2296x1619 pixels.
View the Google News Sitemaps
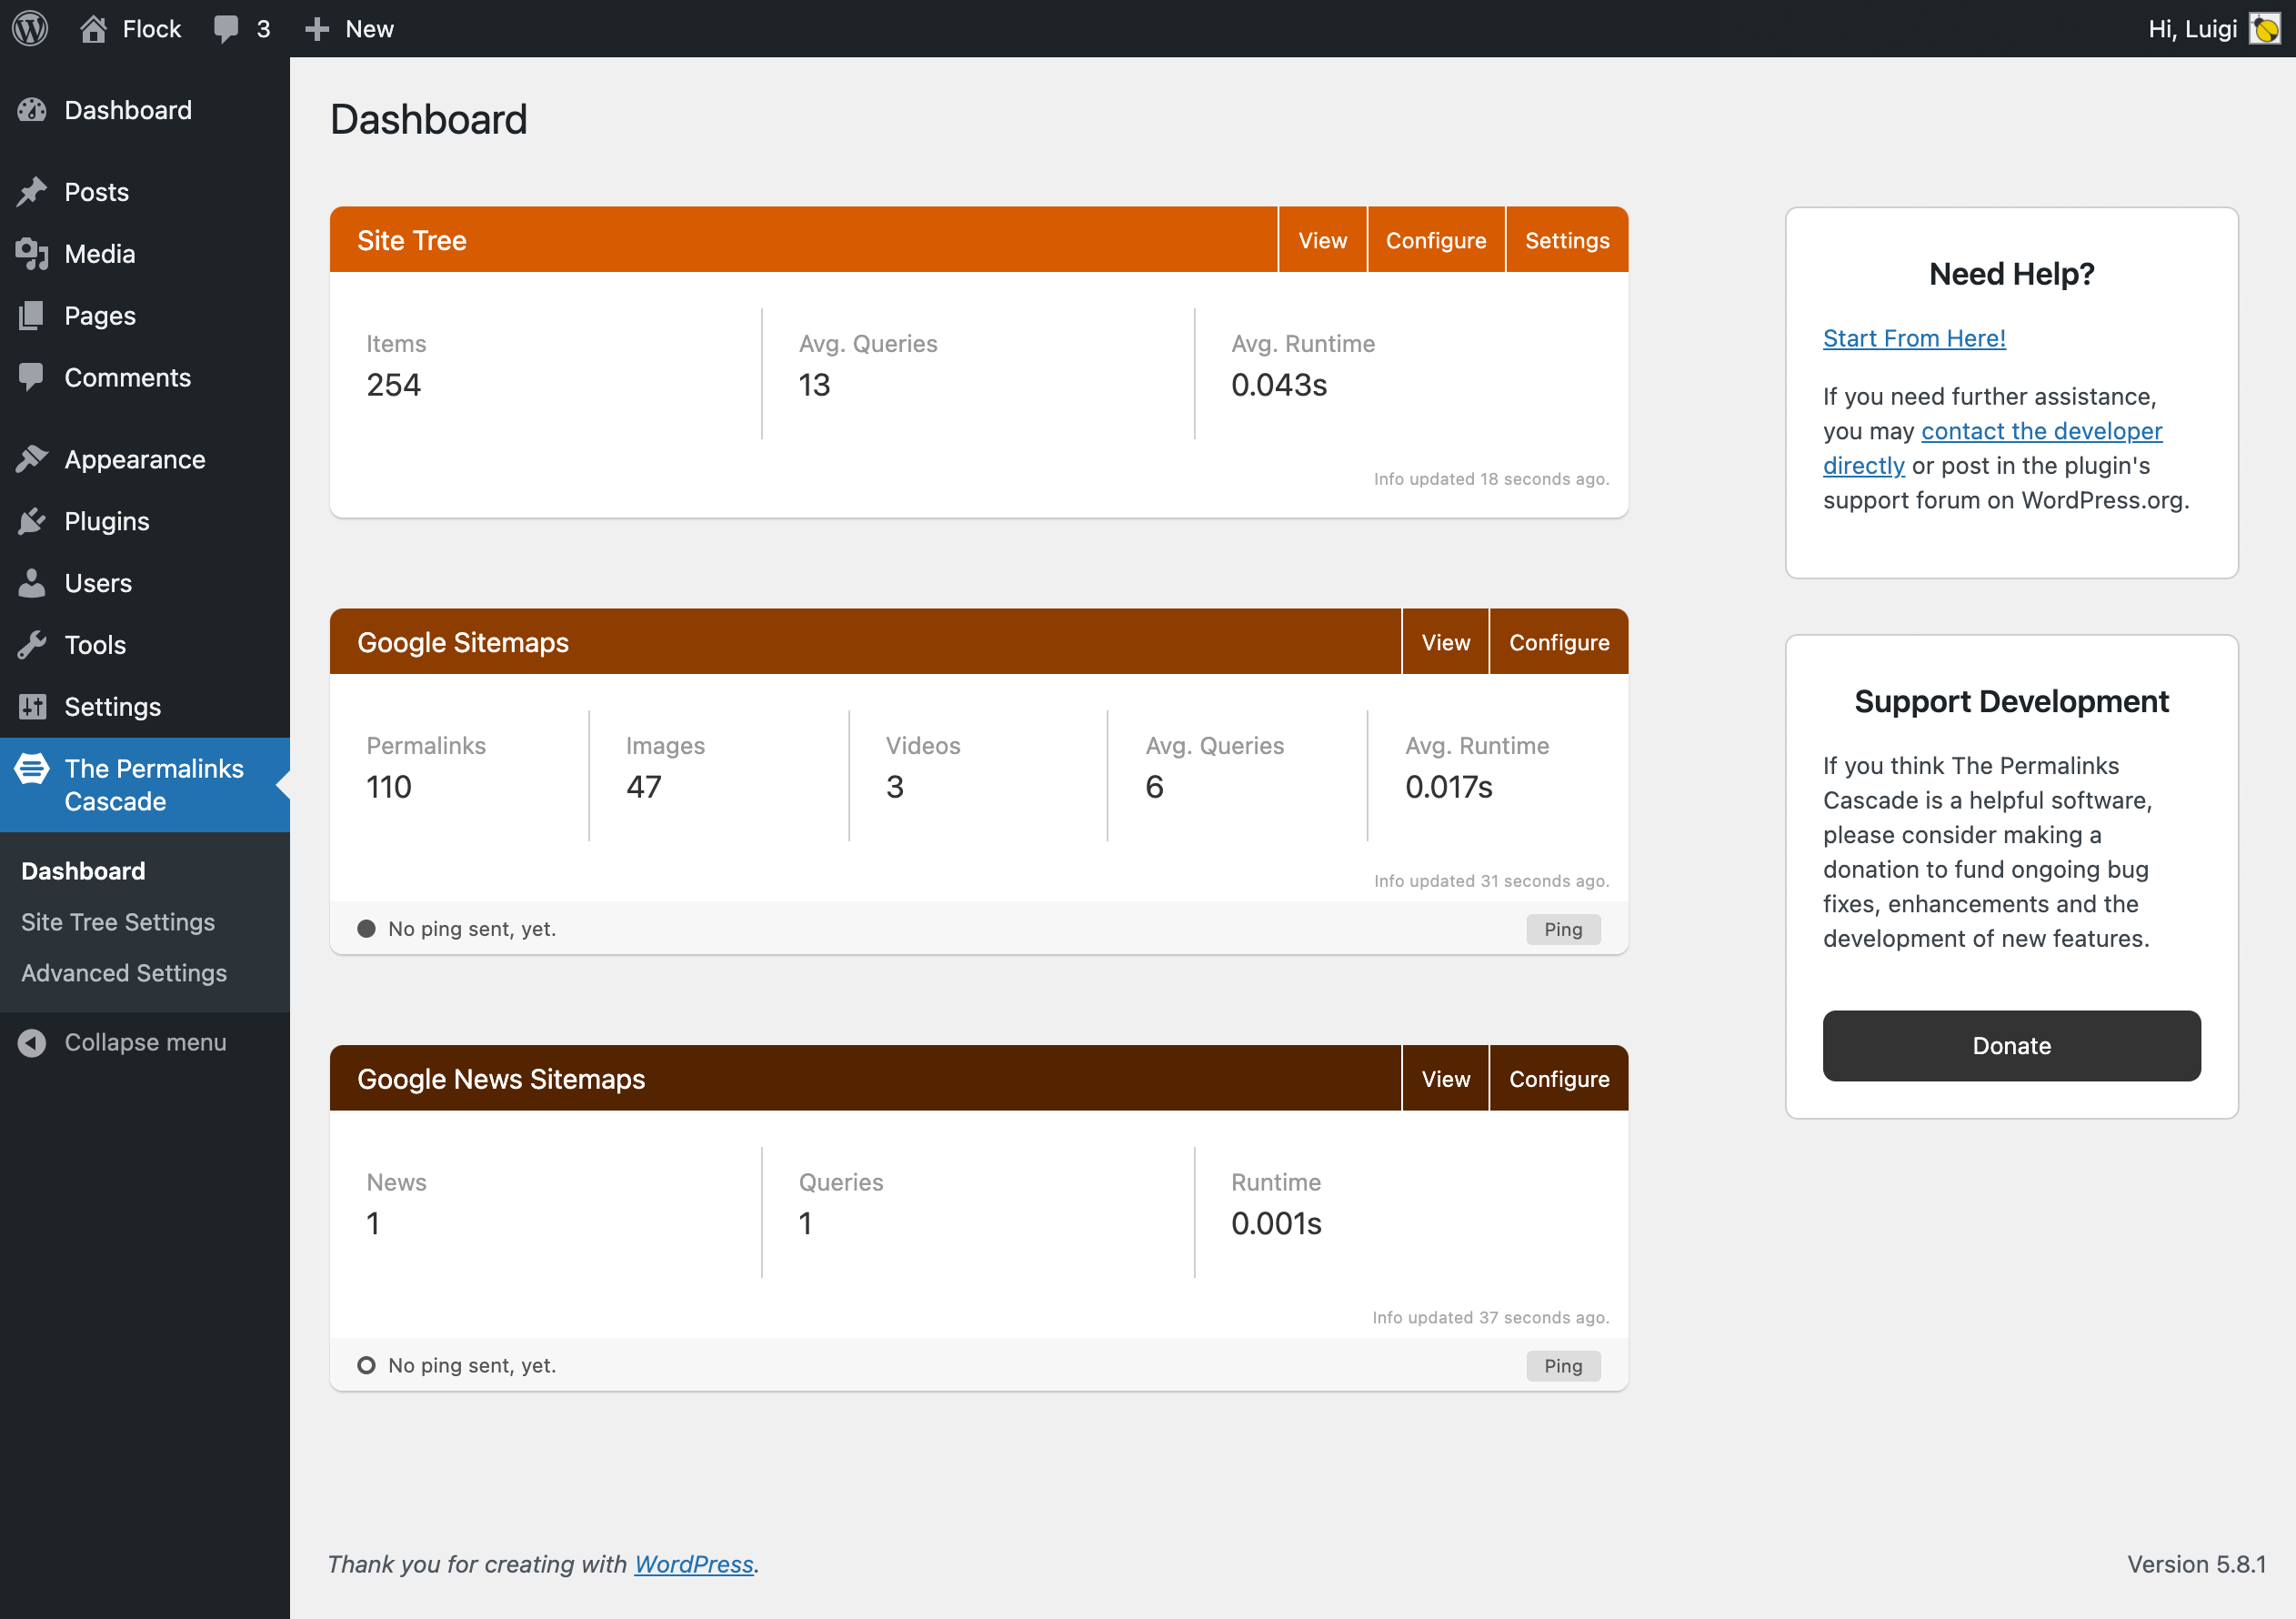point(1446,1079)
